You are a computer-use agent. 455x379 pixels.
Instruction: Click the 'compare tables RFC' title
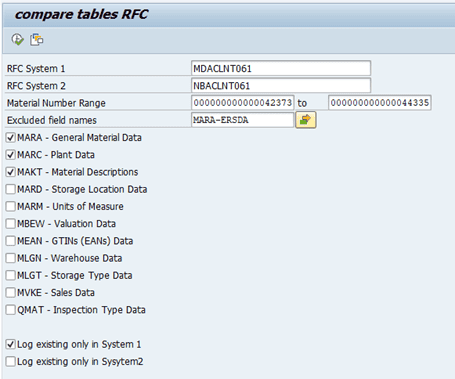[x=81, y=14]
